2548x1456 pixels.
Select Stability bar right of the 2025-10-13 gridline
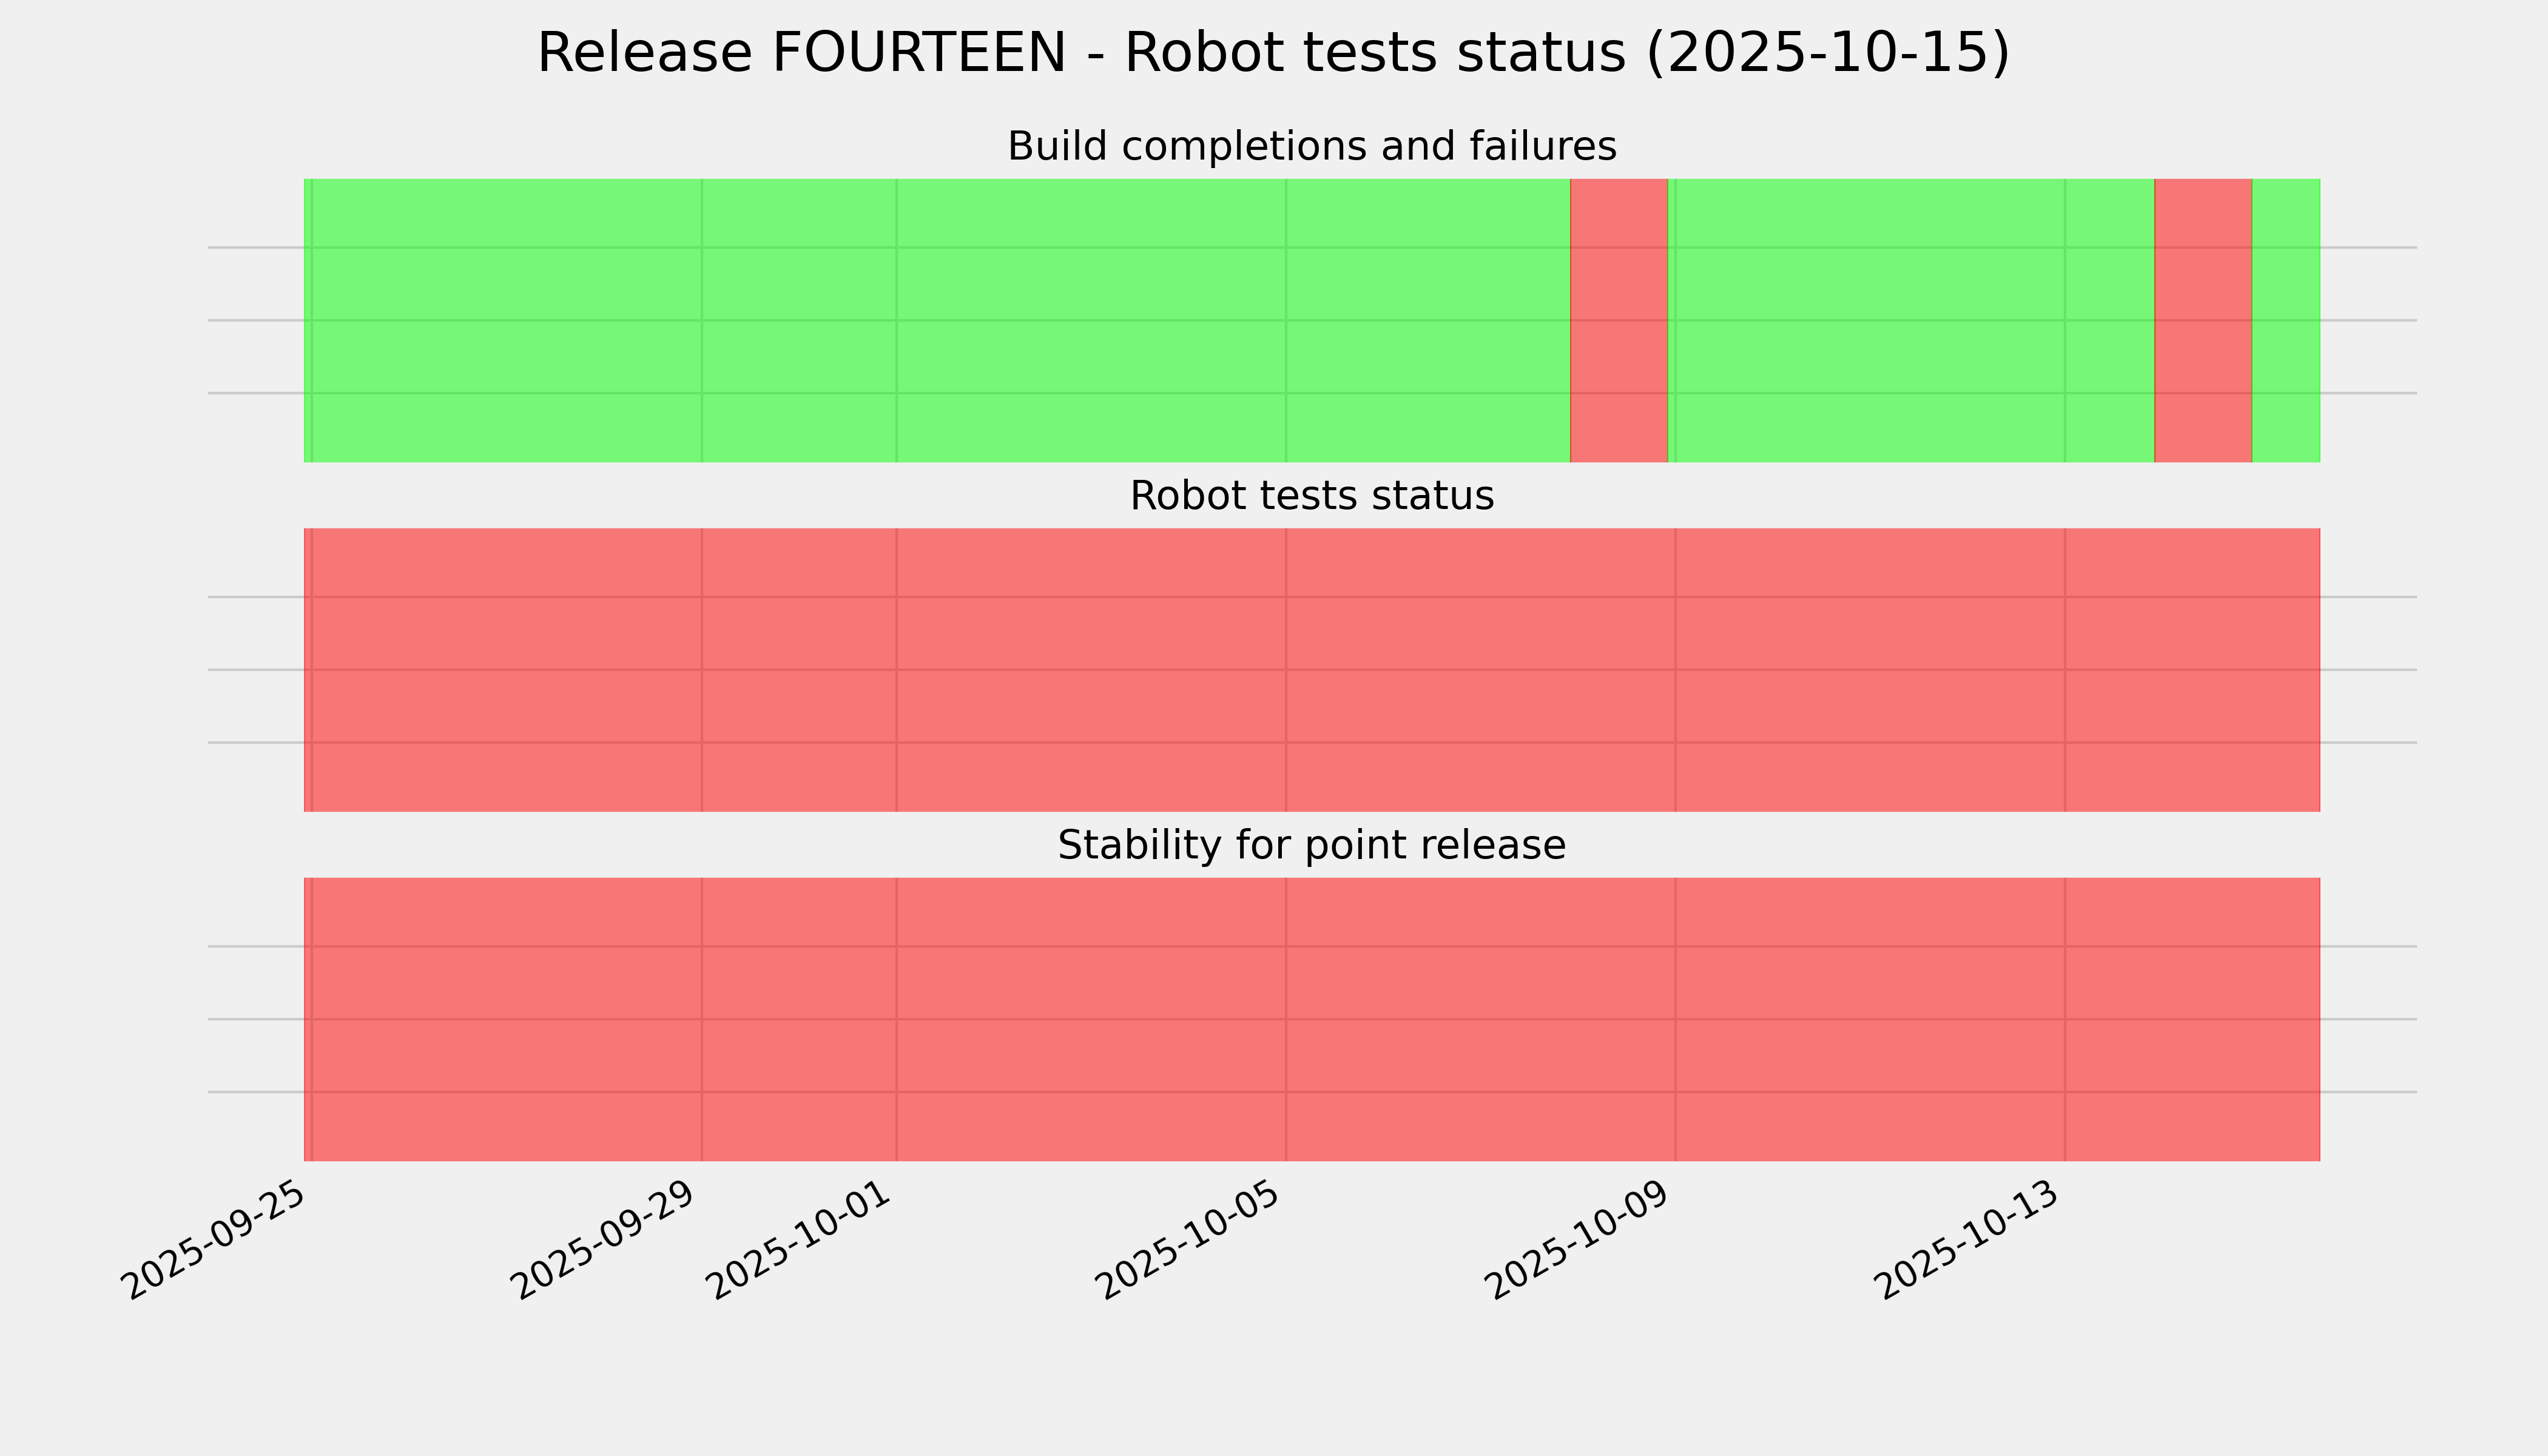2192,1019
